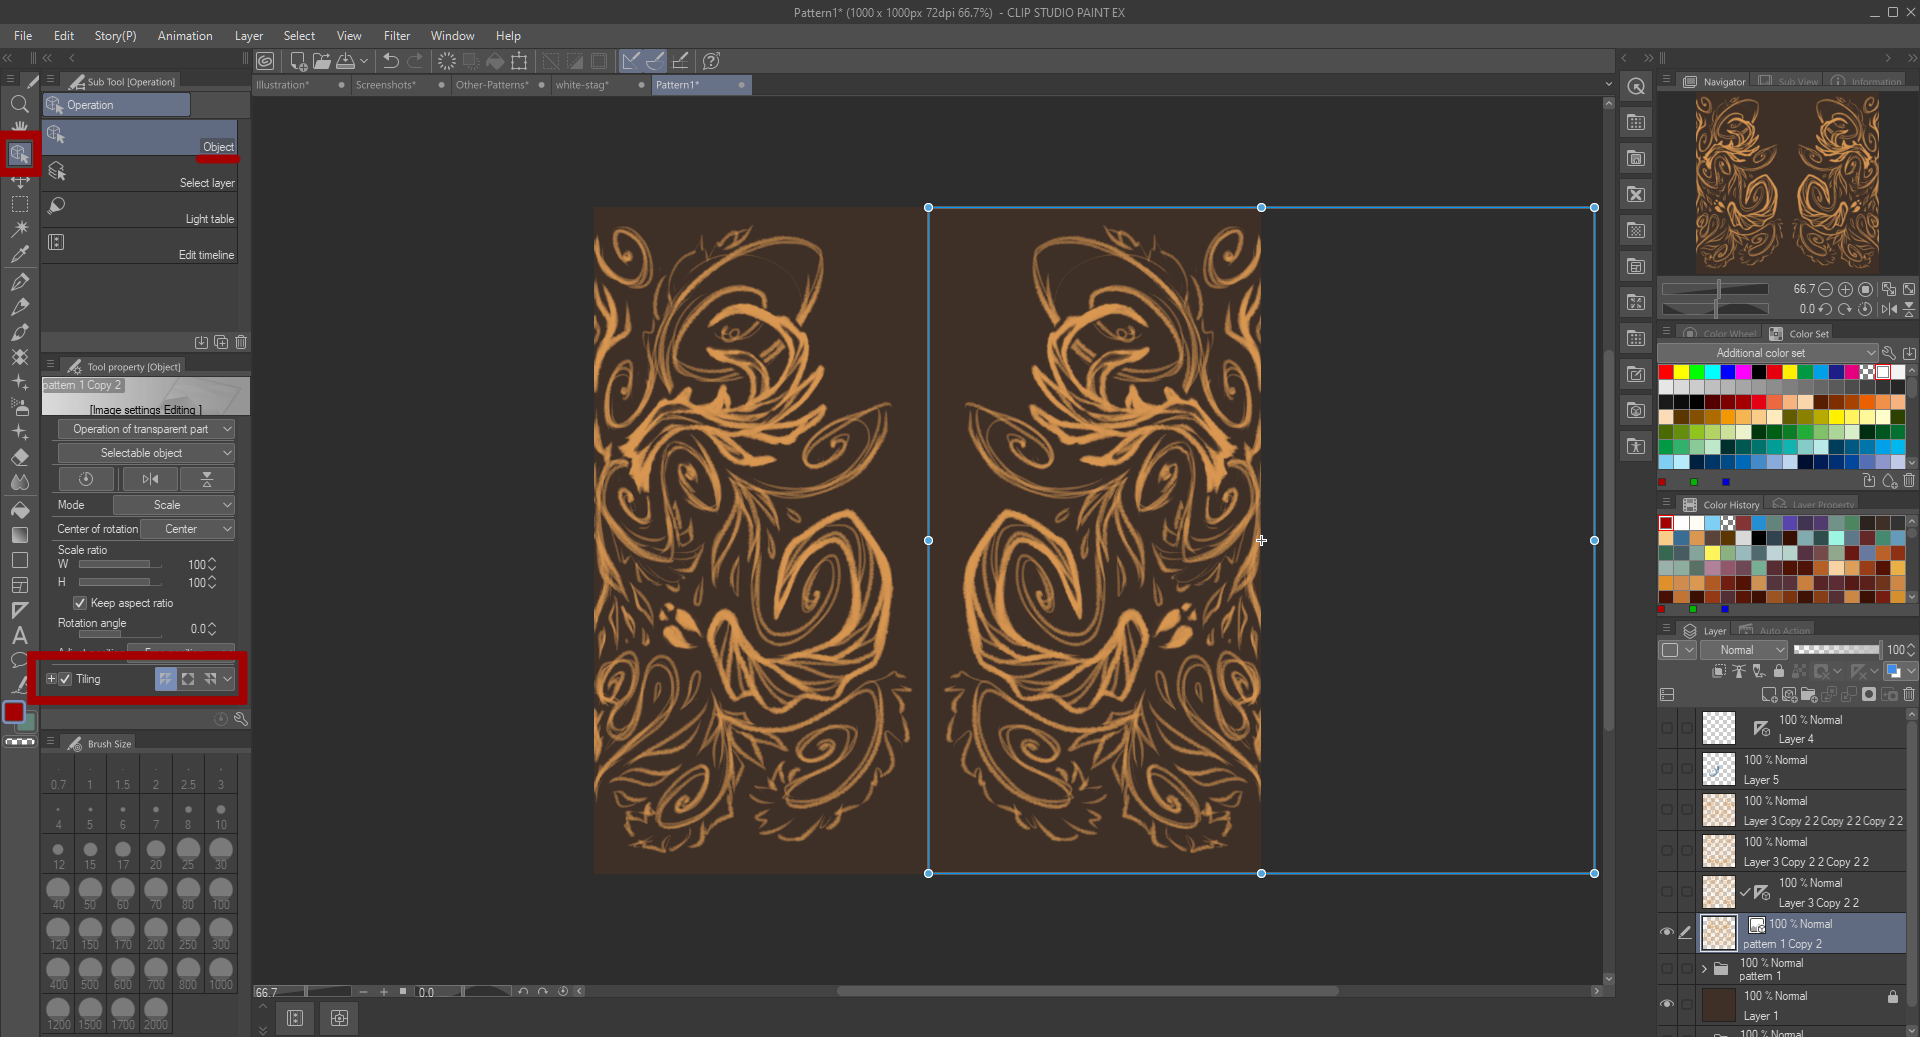Viewport: 1920px width, 1037px height.
Task: Open the Color Set settings wrench icon
Action: pyautogui.click(x=1889, y=353)
